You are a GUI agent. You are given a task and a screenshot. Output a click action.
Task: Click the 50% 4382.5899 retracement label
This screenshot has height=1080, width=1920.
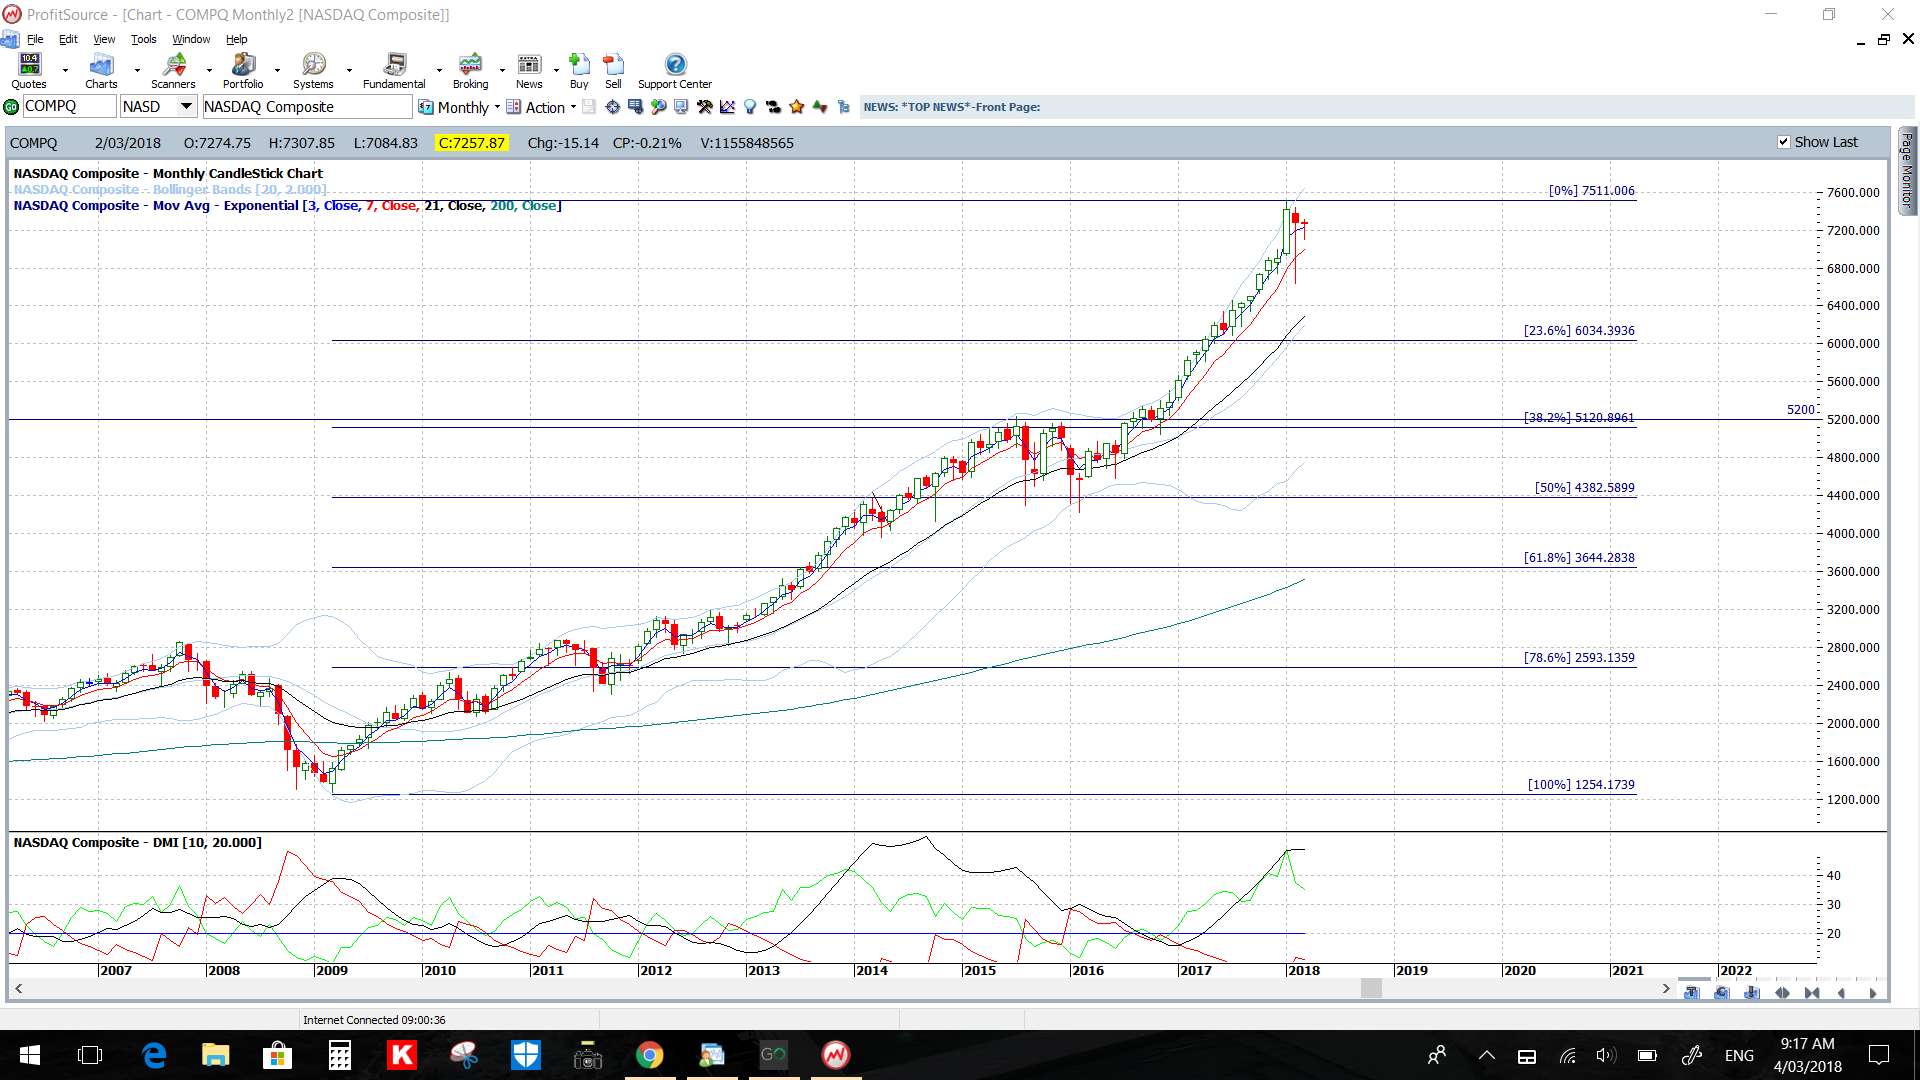[1585, 488]
